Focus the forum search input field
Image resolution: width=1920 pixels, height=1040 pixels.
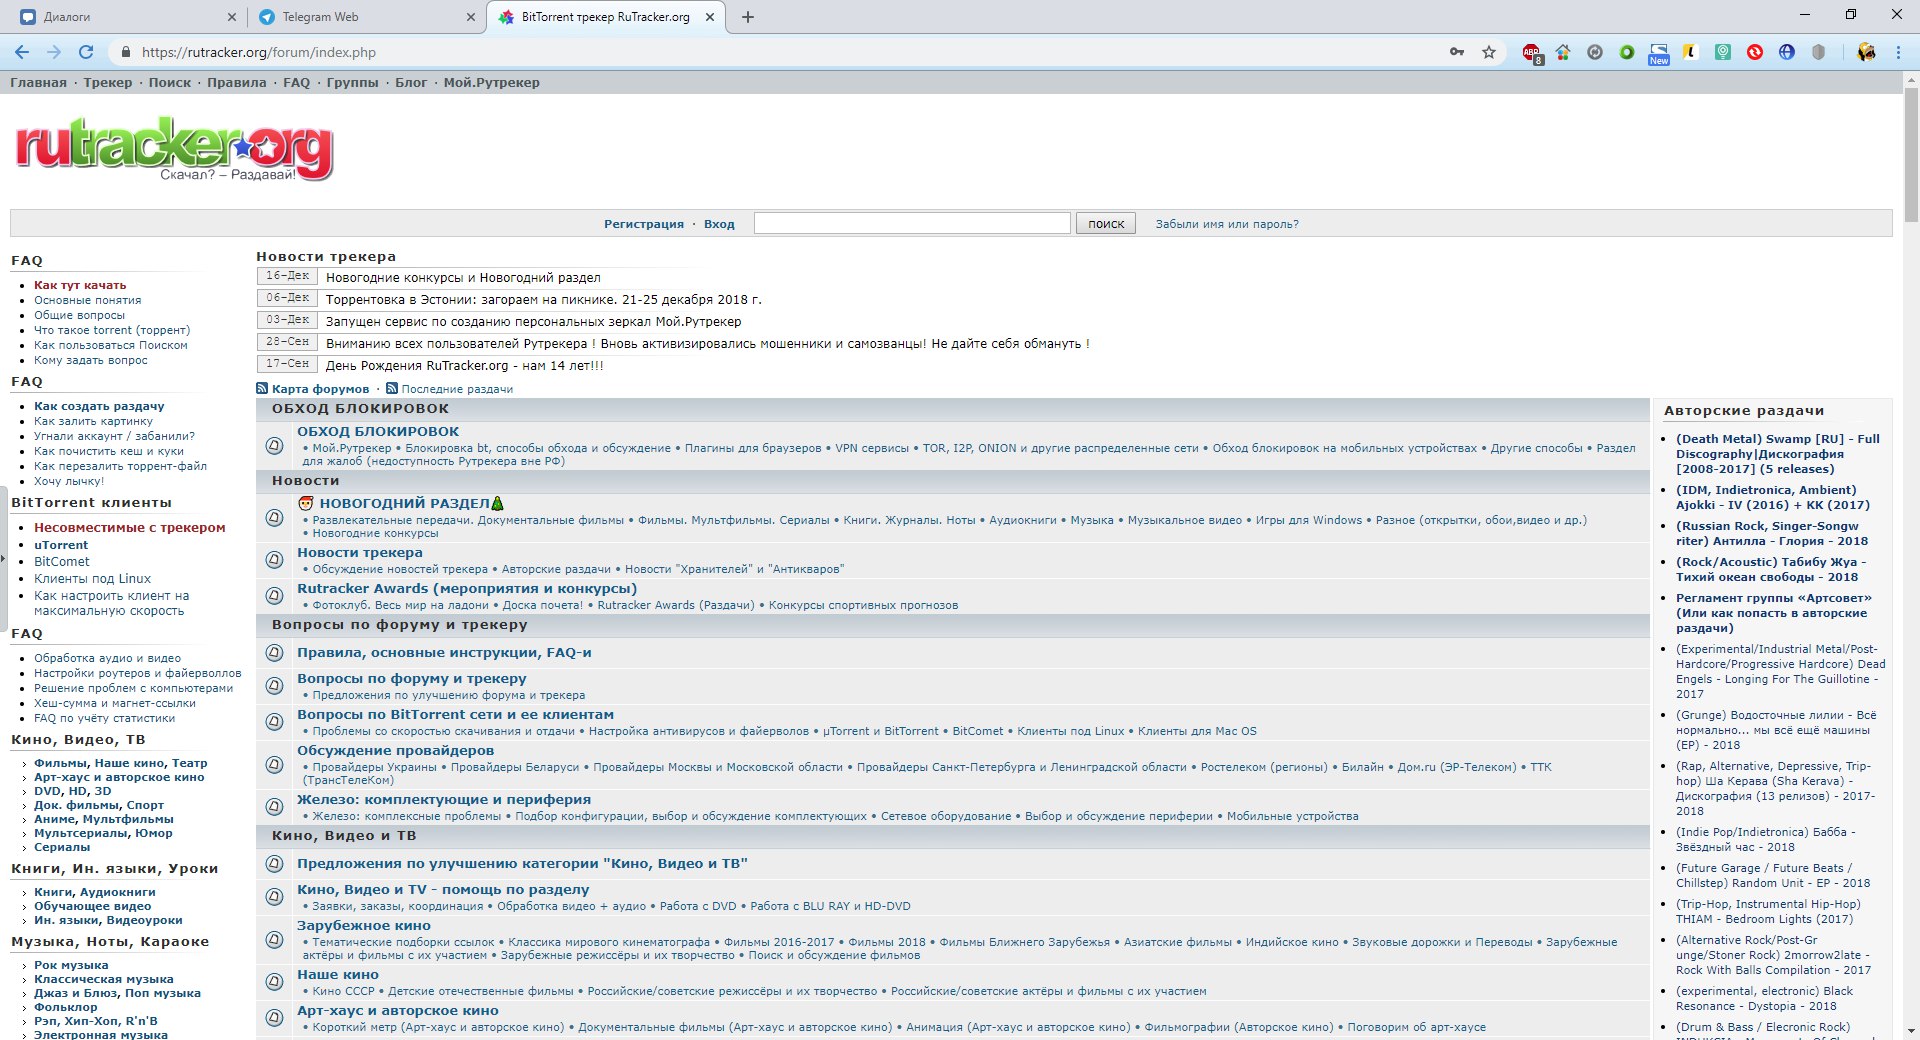[x=912, y=223]
